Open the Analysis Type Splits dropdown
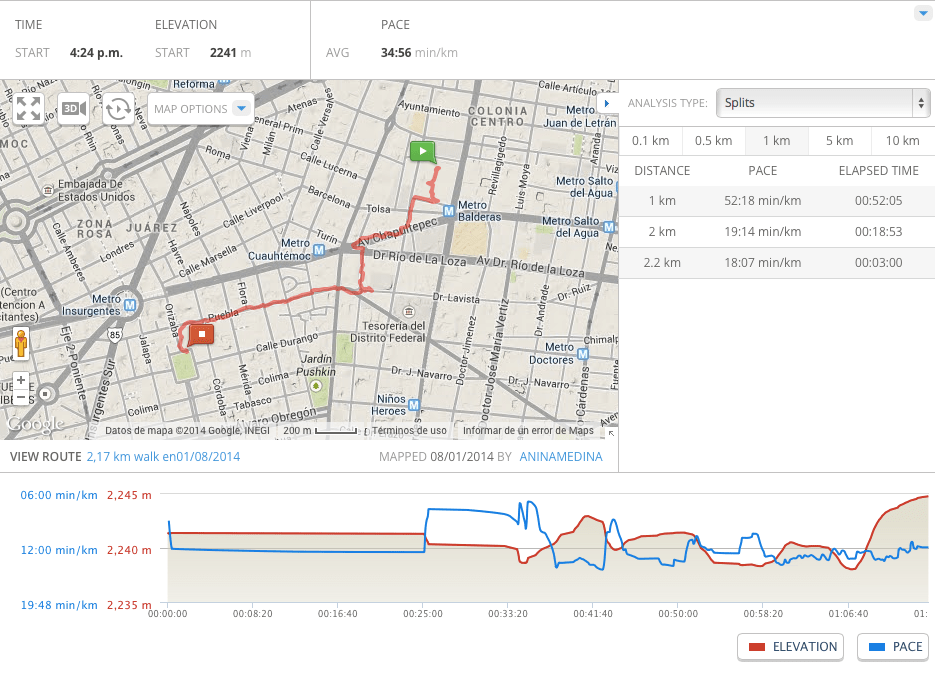Screen dimensions: 935x678 [823, 103]
